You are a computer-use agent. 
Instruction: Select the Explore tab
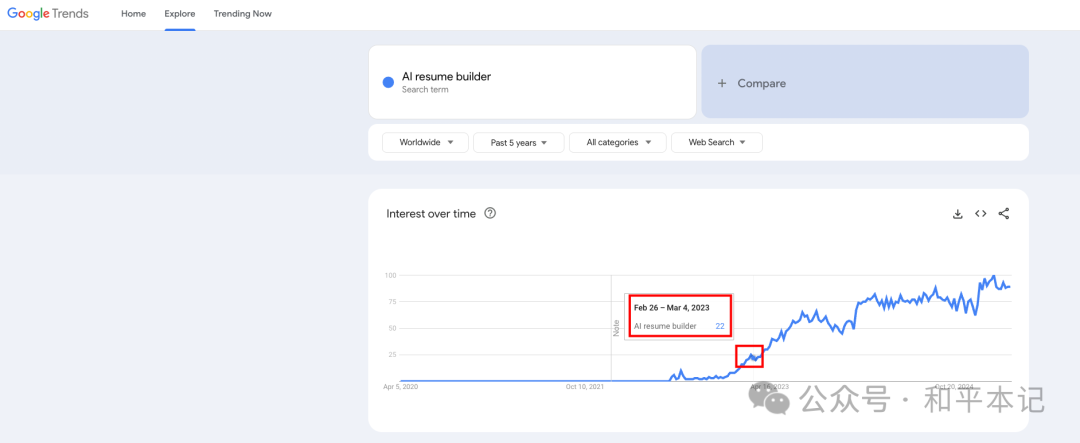point(180,14)
